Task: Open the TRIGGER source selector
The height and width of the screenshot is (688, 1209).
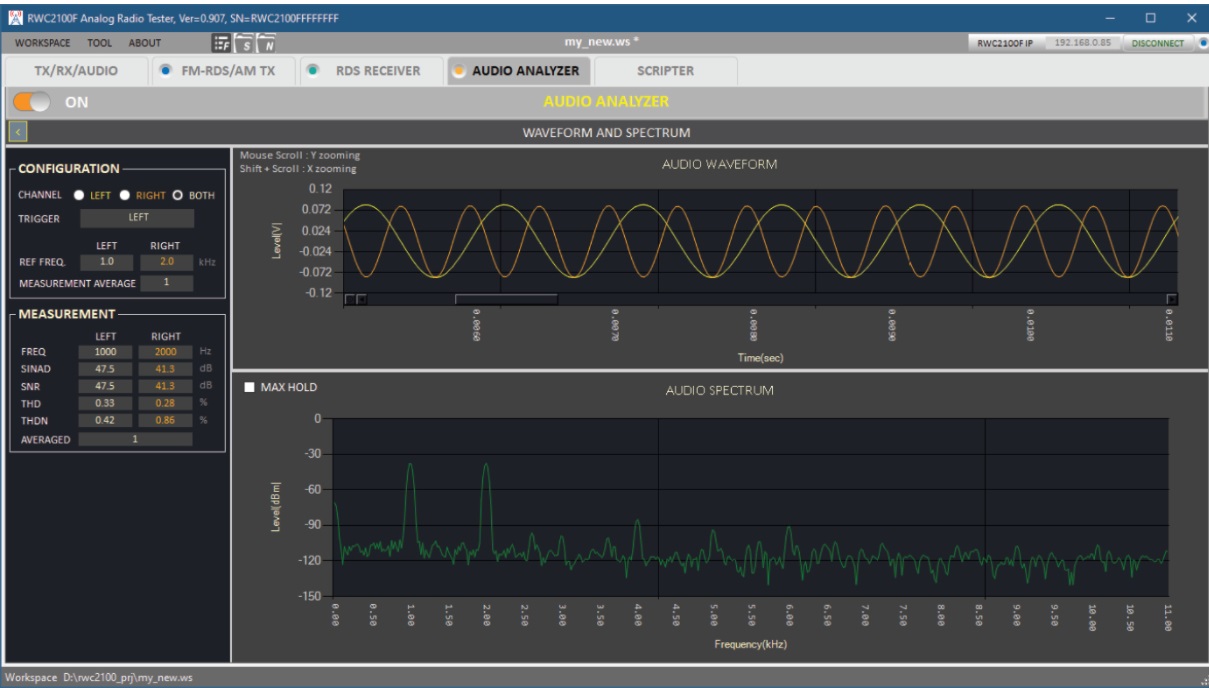Action: (x=137, y=217)
